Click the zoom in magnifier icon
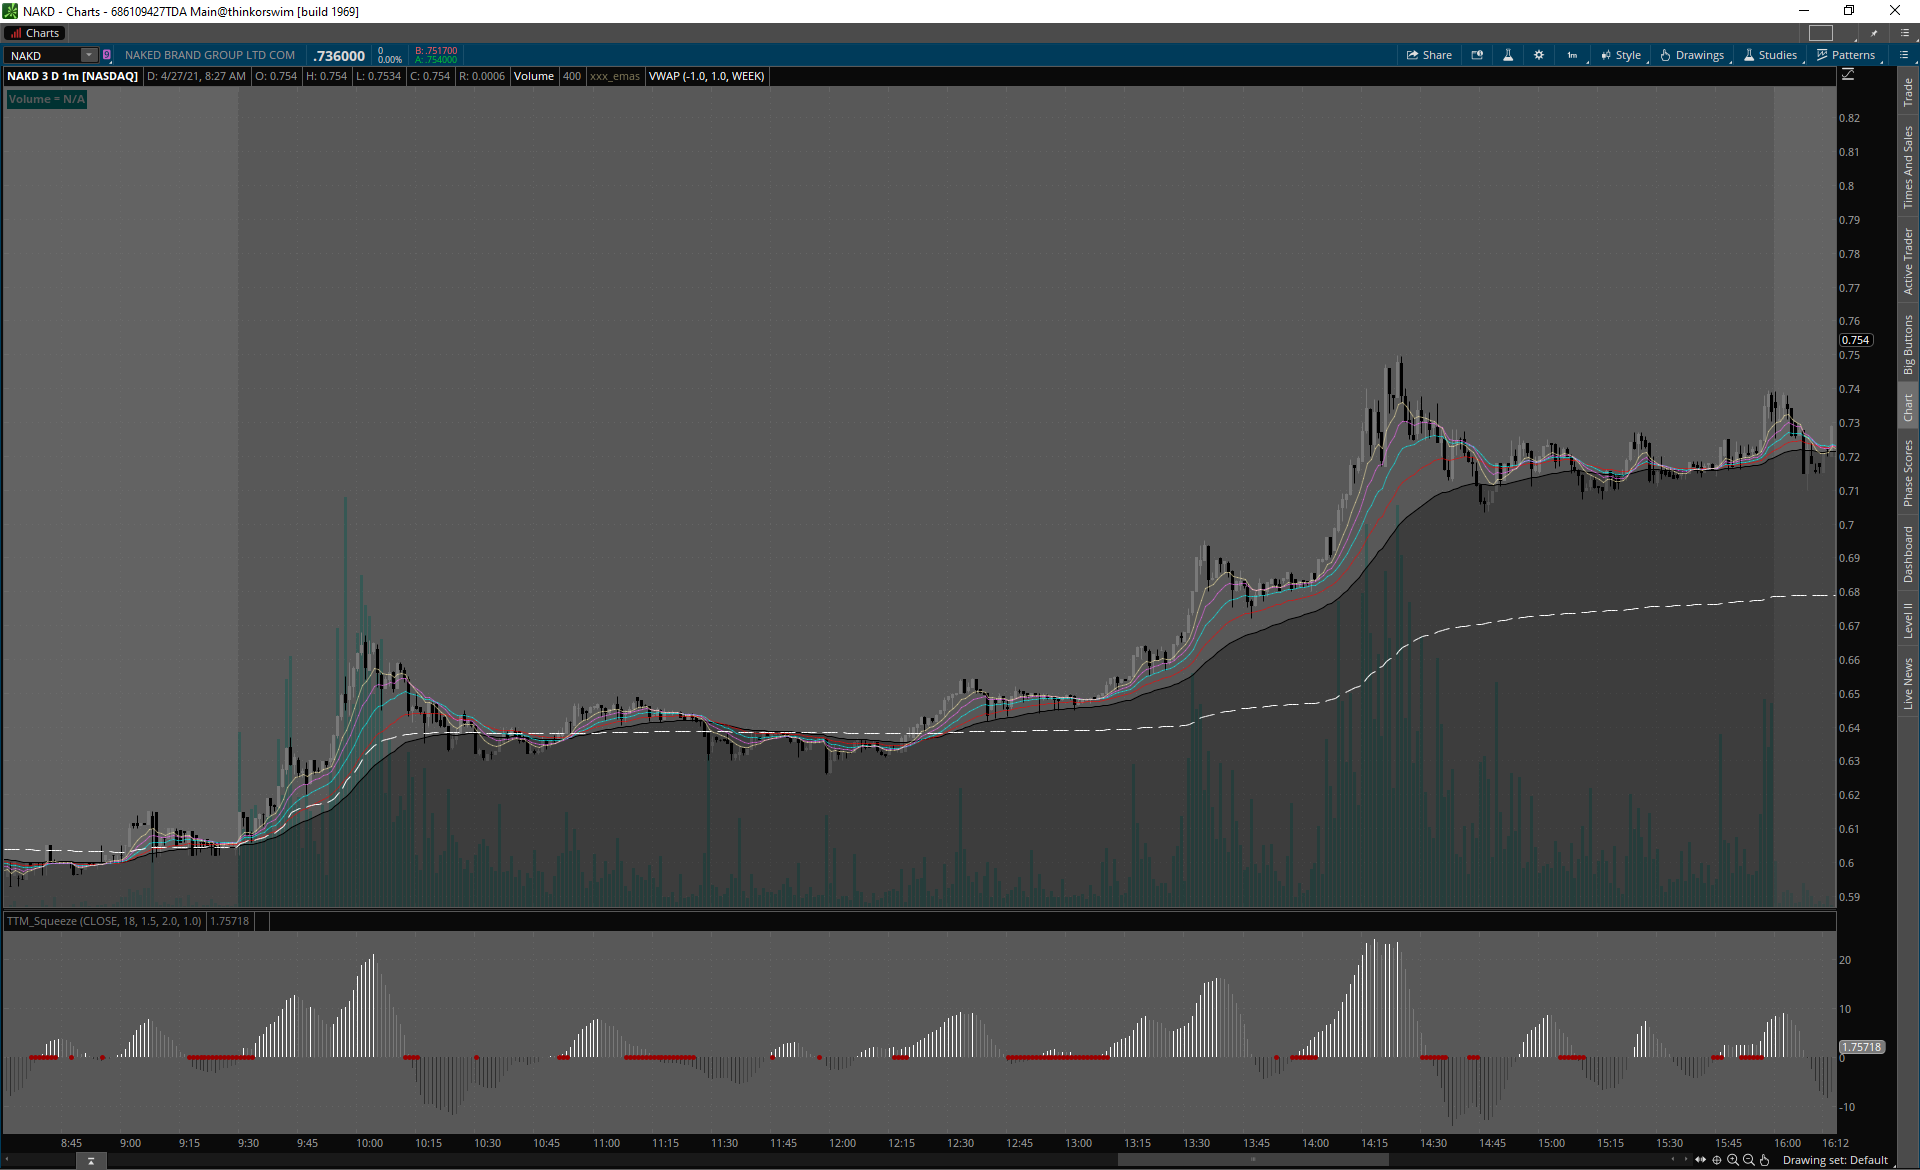The height and width of the screenshot is (1170, 1920). pos(1733,1160)
